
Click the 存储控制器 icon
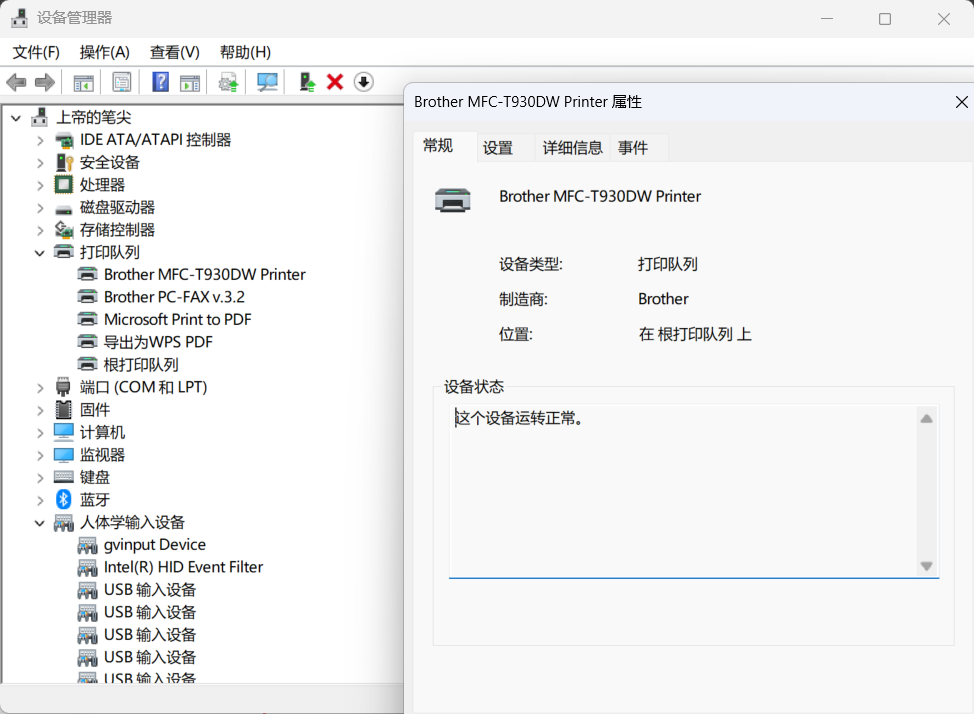(x=64, y=230)
